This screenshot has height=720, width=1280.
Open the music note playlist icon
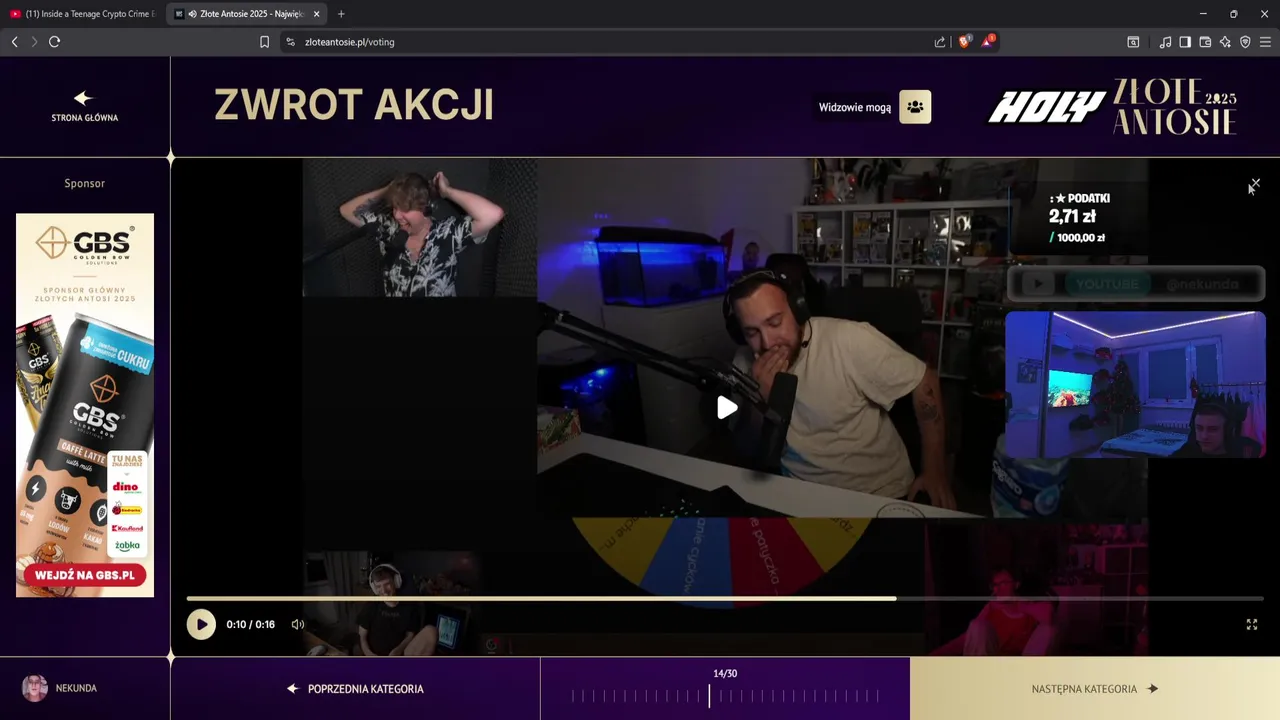(1165, 42)
